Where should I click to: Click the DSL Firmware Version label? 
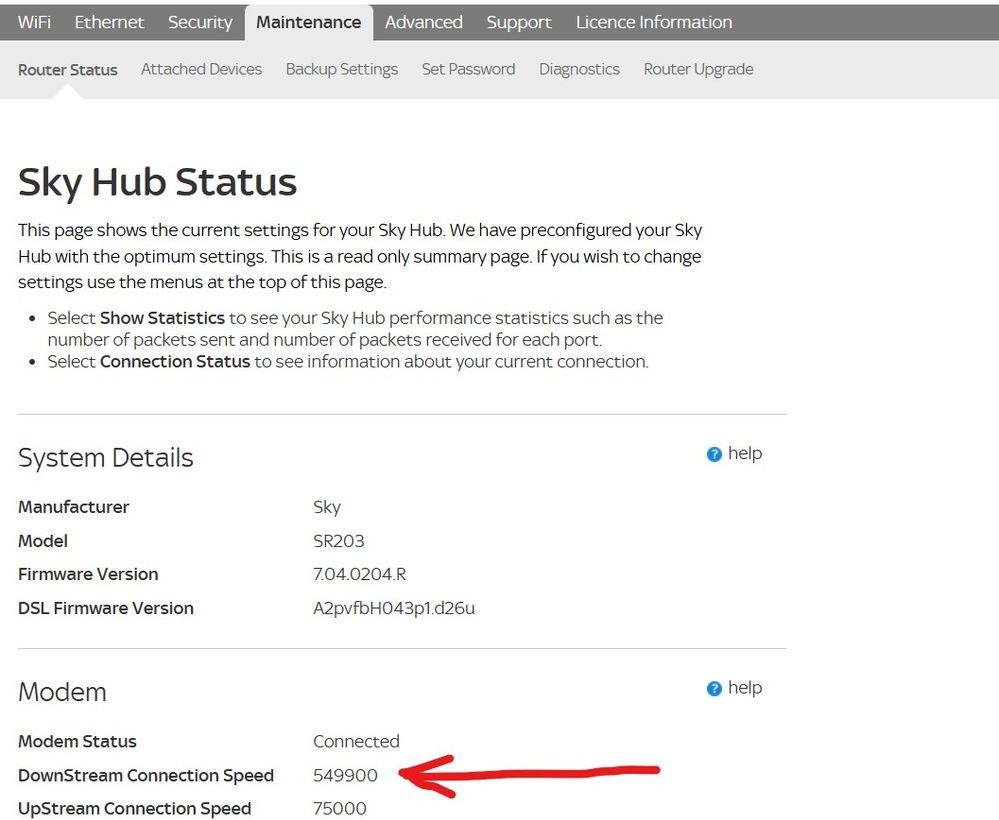[x=106, y=608]
